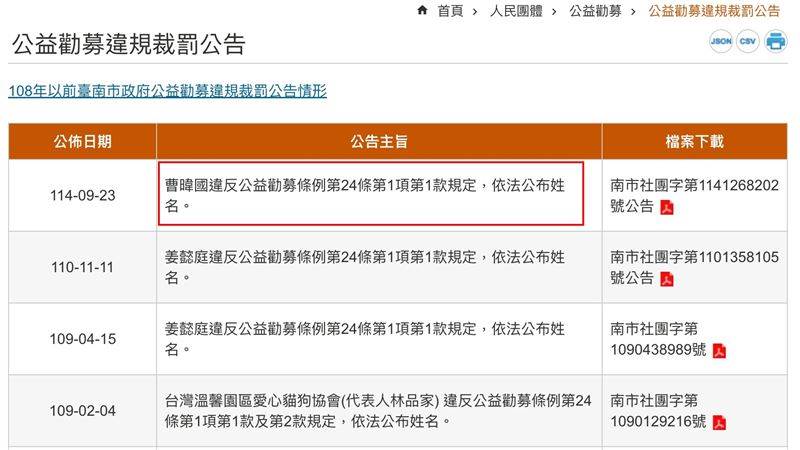Open PDF icon for 第1090438989號

(x=719, y=351)
